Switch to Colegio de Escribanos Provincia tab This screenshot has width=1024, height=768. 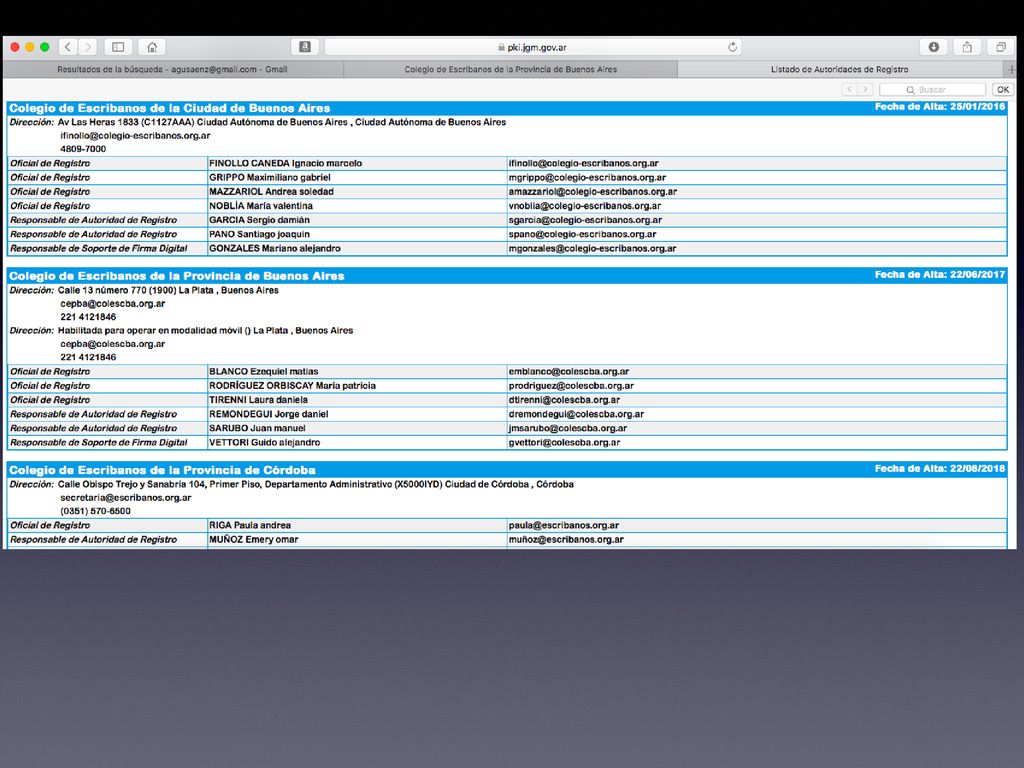click(511, 69)
